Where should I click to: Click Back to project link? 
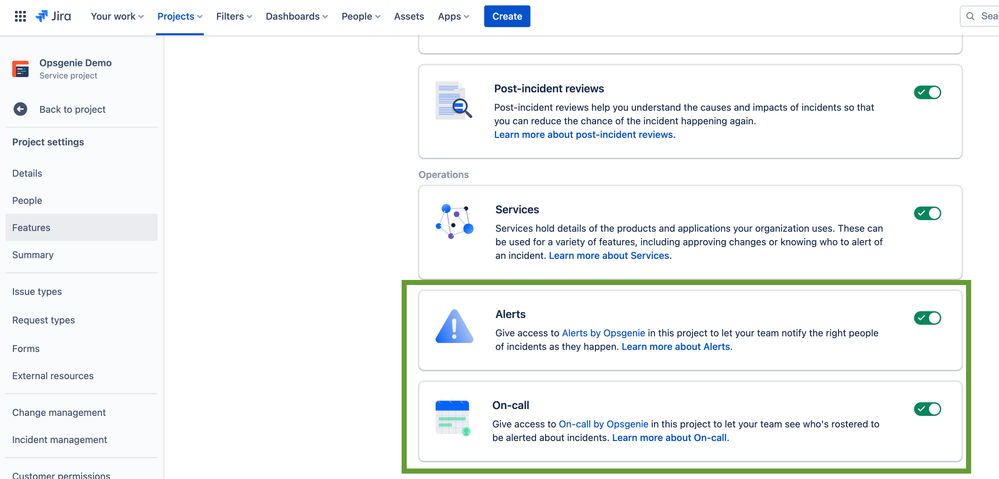pos(72,110)
